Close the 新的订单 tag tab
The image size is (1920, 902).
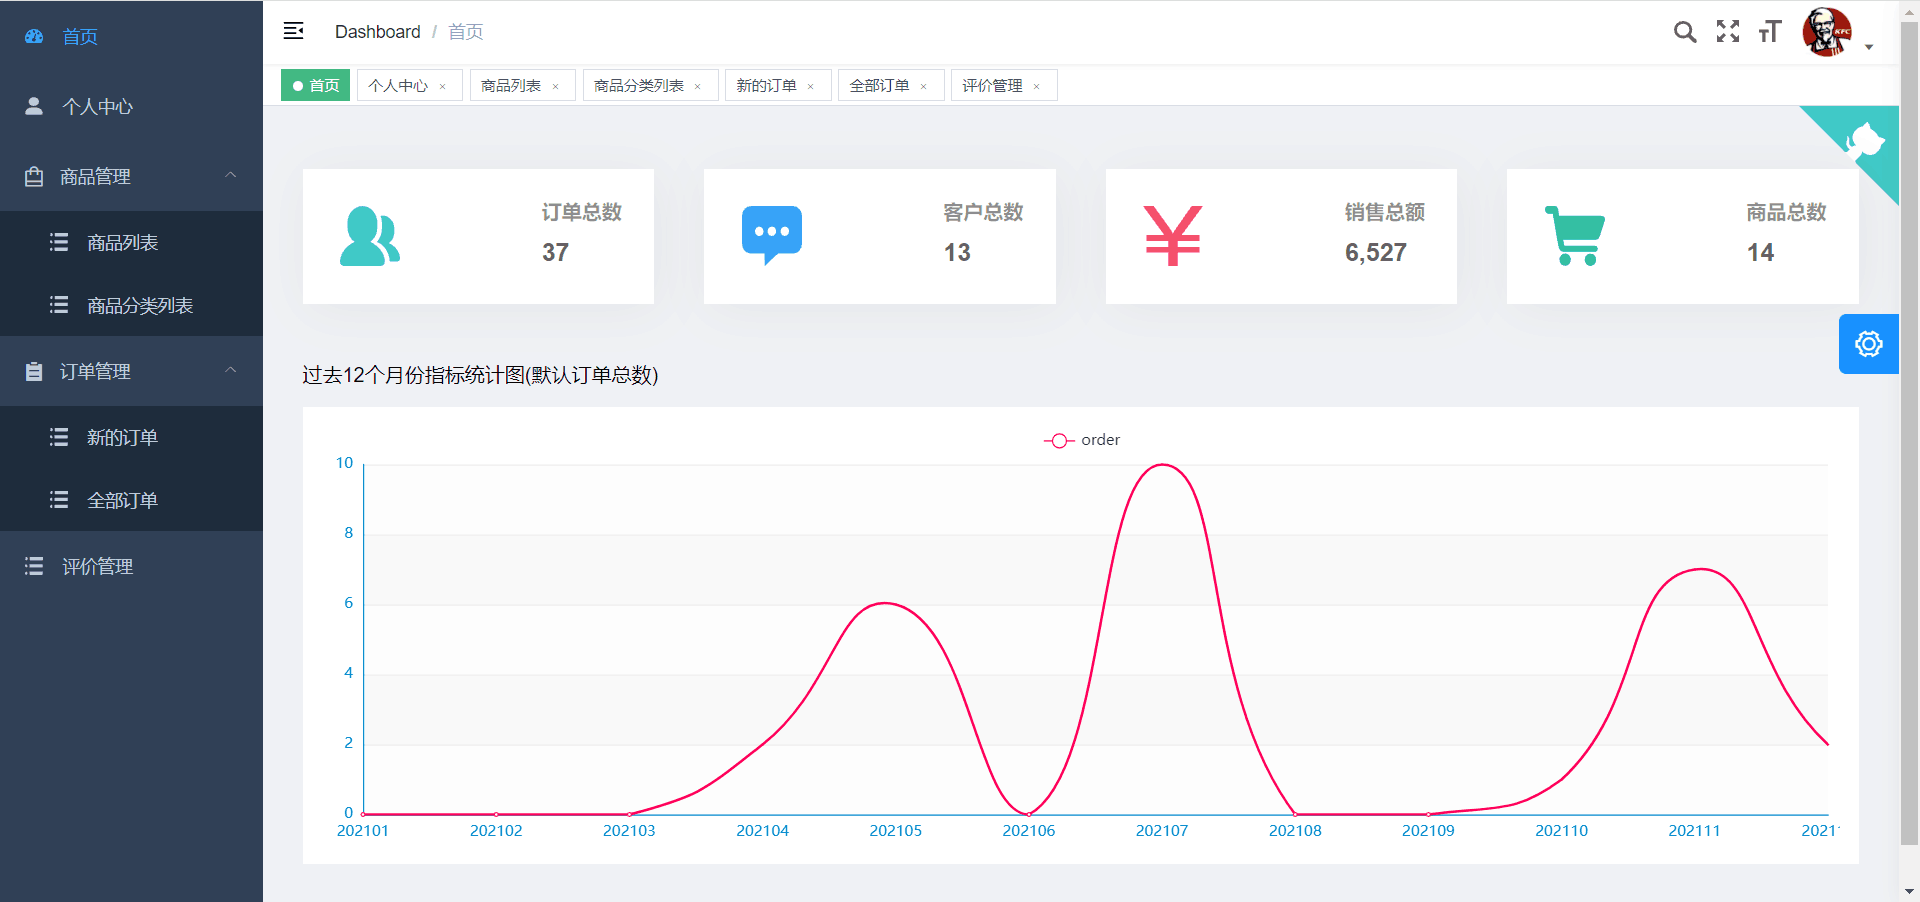tap(810, 87)
